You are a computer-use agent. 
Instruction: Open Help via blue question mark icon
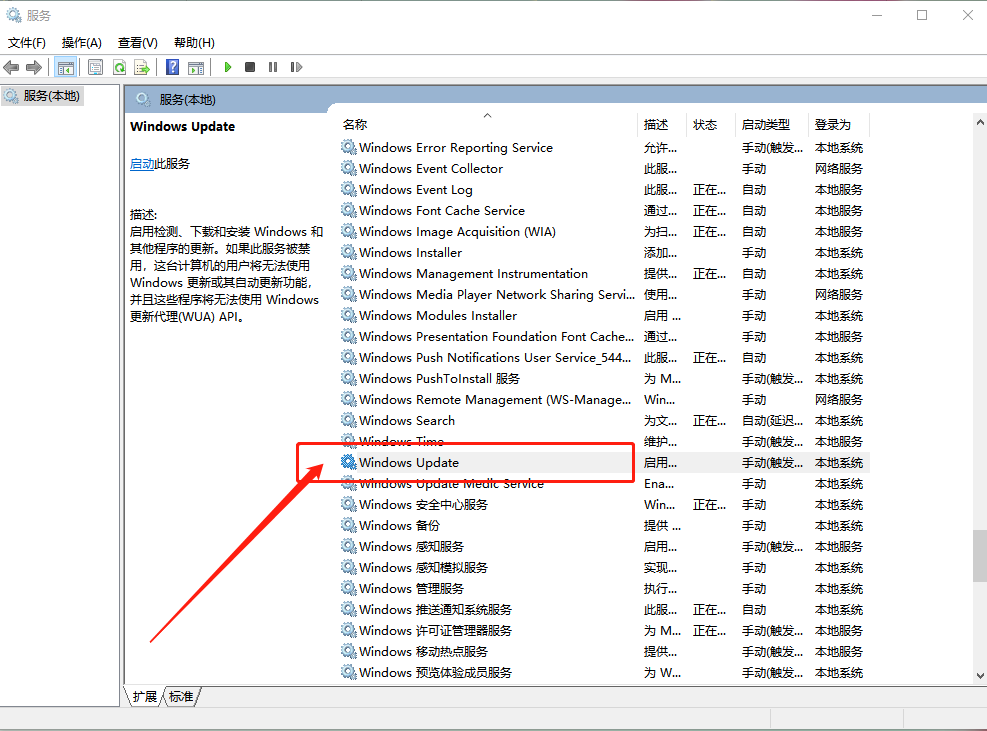172,67
